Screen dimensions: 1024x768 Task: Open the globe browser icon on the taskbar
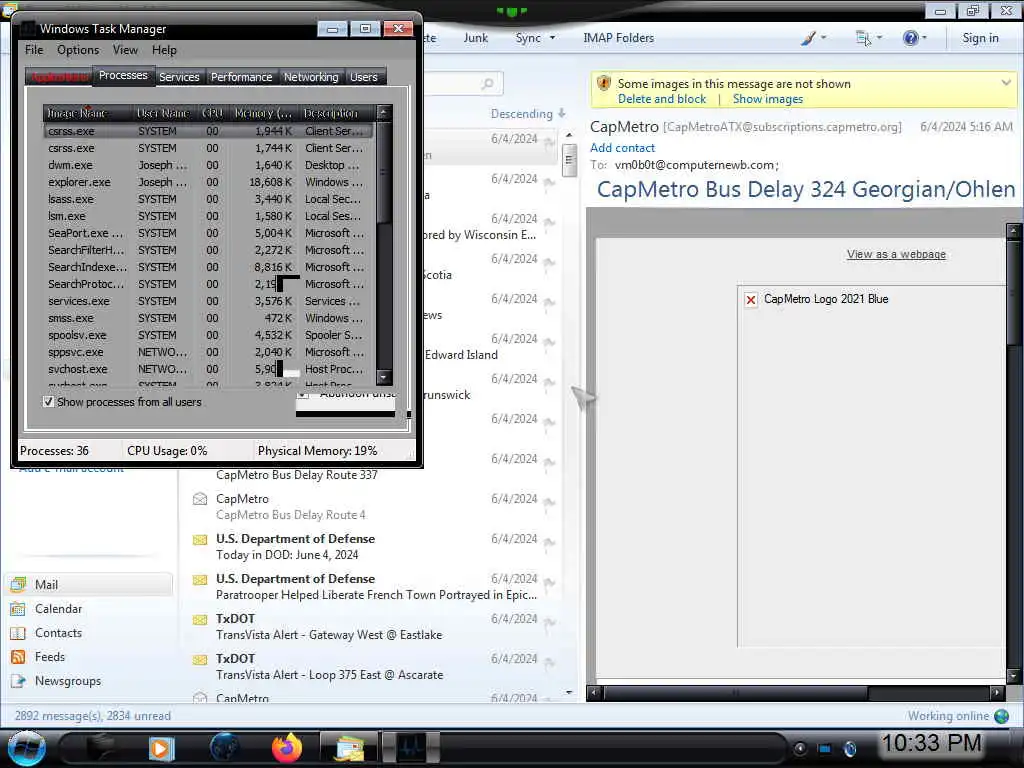pos(224,748)
